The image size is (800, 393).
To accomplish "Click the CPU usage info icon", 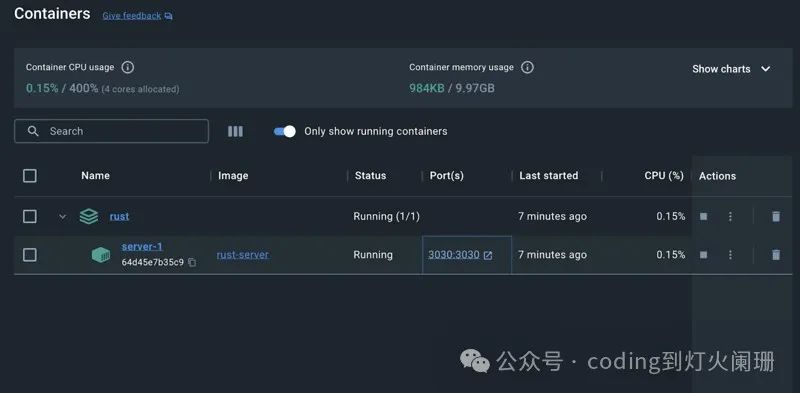I will tap(128, 67).
